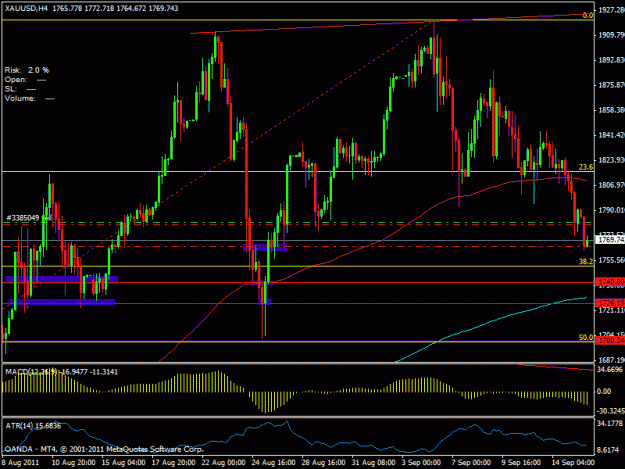
Task: Click the 1909.79 price scale value
Action: 611,35
